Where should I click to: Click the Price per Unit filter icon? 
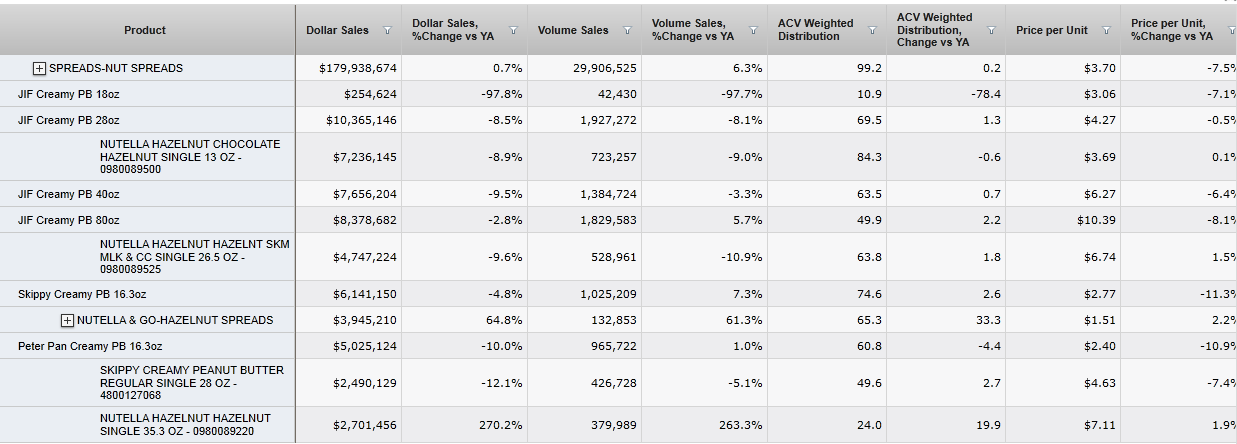click(1106, 31)
